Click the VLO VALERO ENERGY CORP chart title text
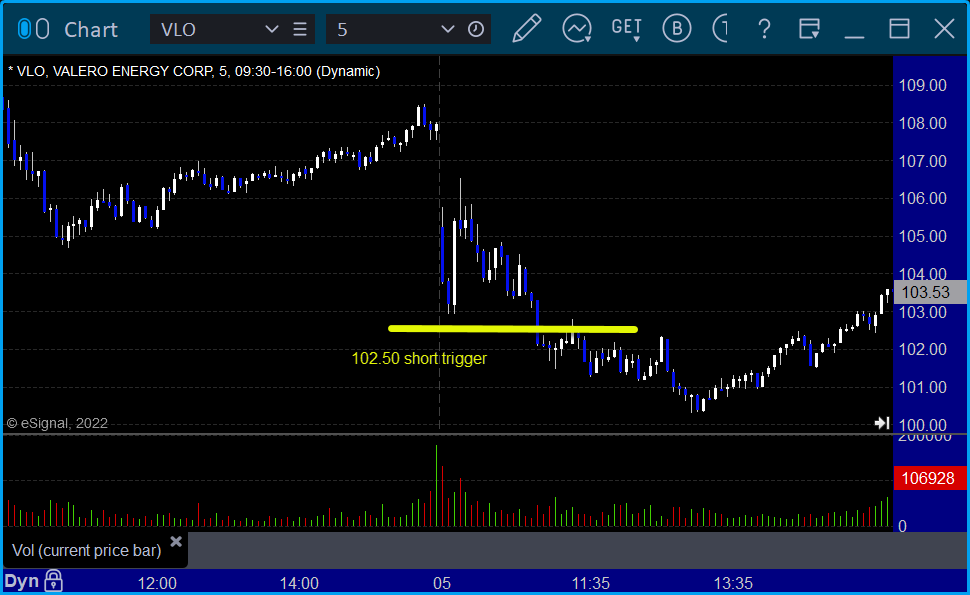970x595 pixels. click(194, 71)
